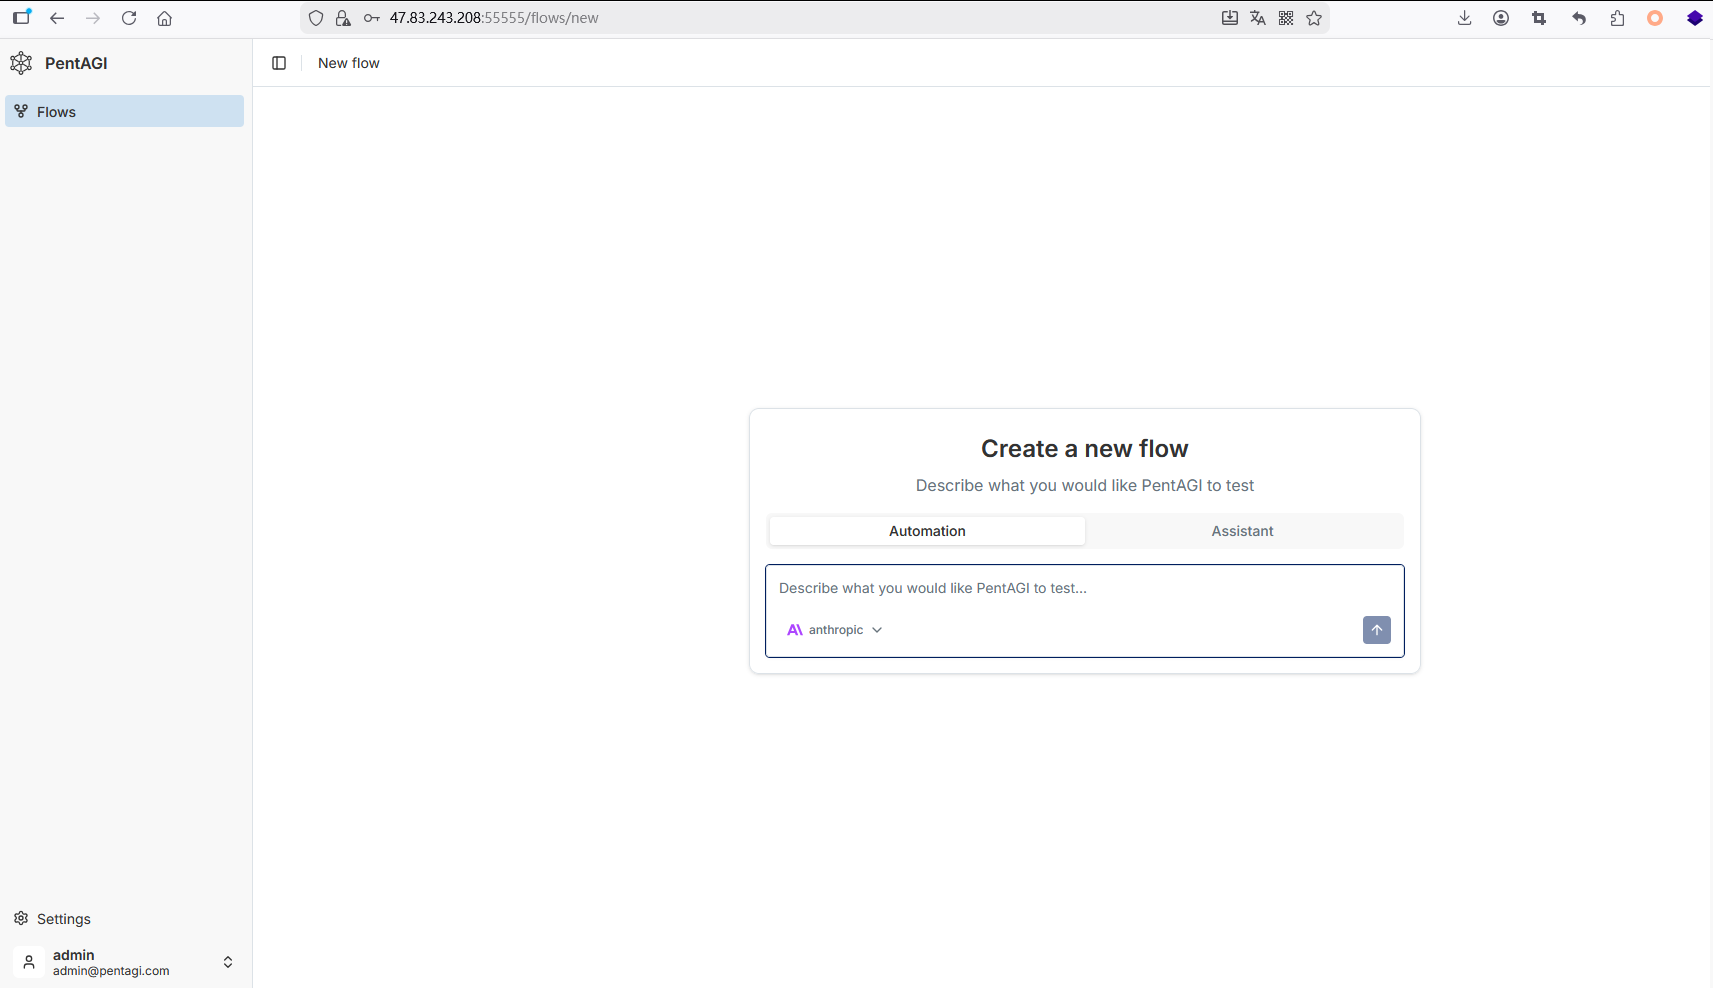Screen dimensions: 1713x988
Task: Click the translate page icon
Action: (1258, 18)
